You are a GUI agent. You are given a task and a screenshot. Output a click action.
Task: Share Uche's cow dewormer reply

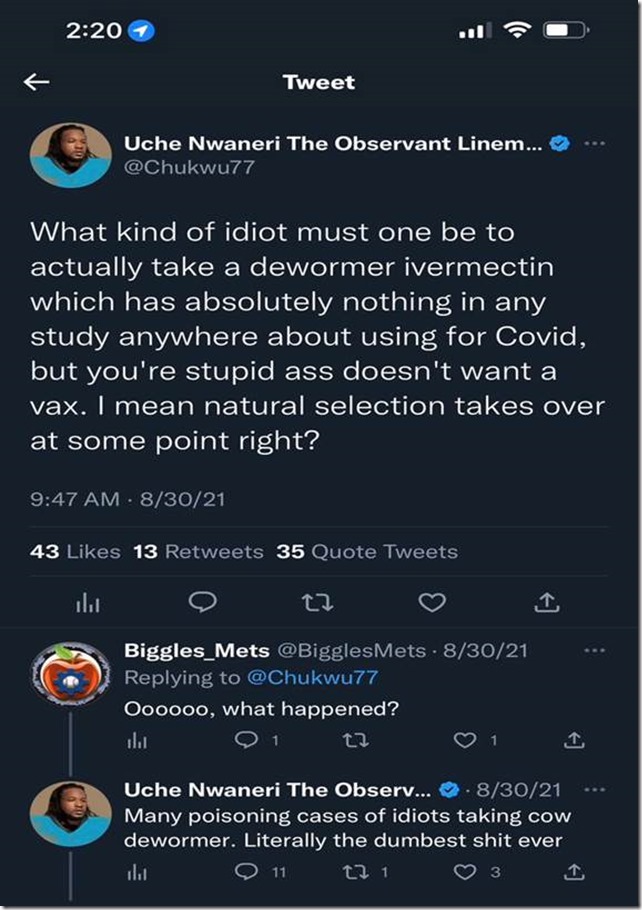(574, 872)
